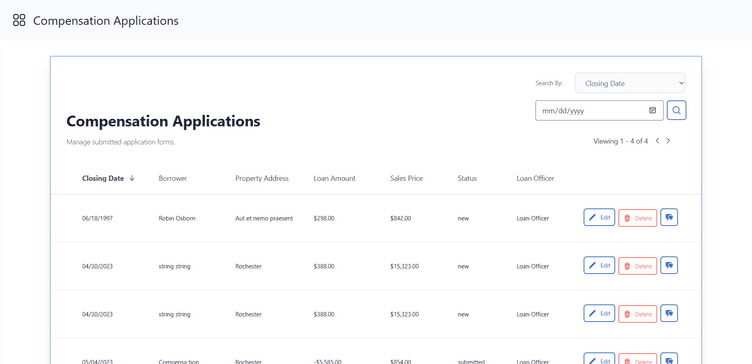Click the Viewing 1 - 4 of 4 text
Viewport: 752px width, 364px height.
pos(621,141)
